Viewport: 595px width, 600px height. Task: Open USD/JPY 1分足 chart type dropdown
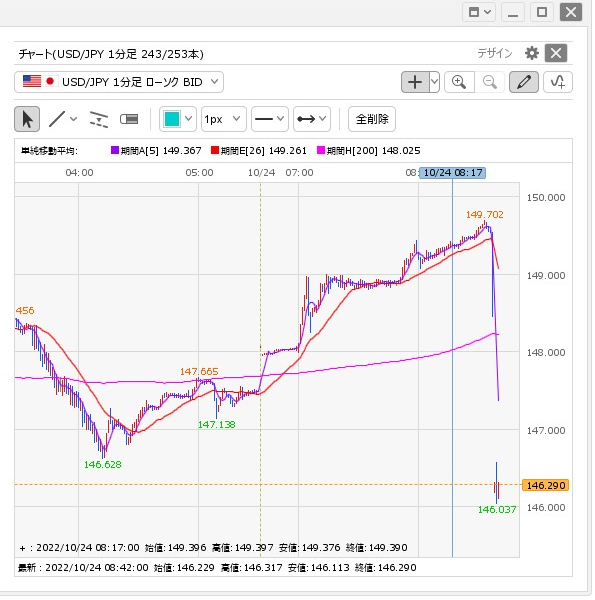(x=119, y=82)
